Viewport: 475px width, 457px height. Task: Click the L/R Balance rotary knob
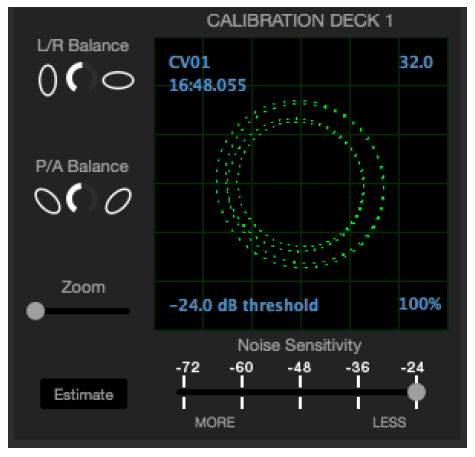click(81, 77)
